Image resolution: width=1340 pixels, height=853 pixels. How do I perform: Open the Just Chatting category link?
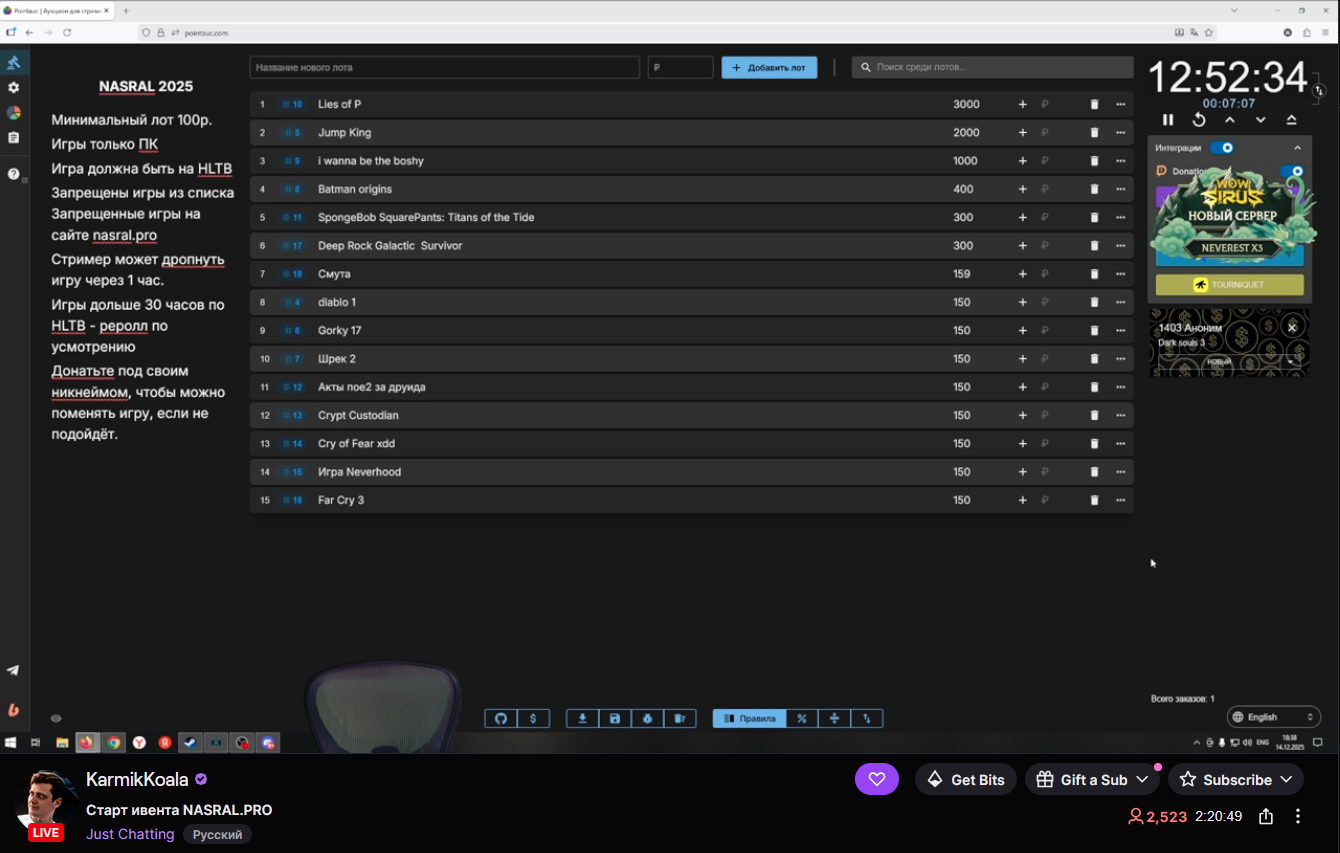pyautogui.click(x=130, y=834)
